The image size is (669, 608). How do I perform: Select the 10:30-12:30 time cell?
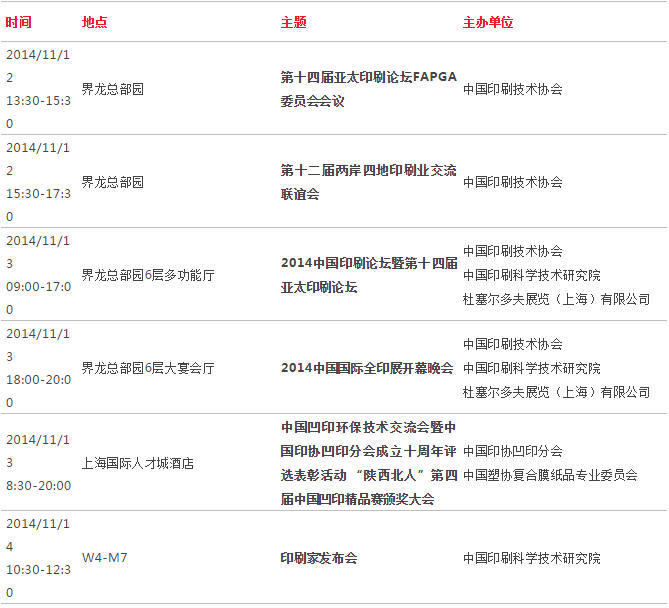point(38,558)
